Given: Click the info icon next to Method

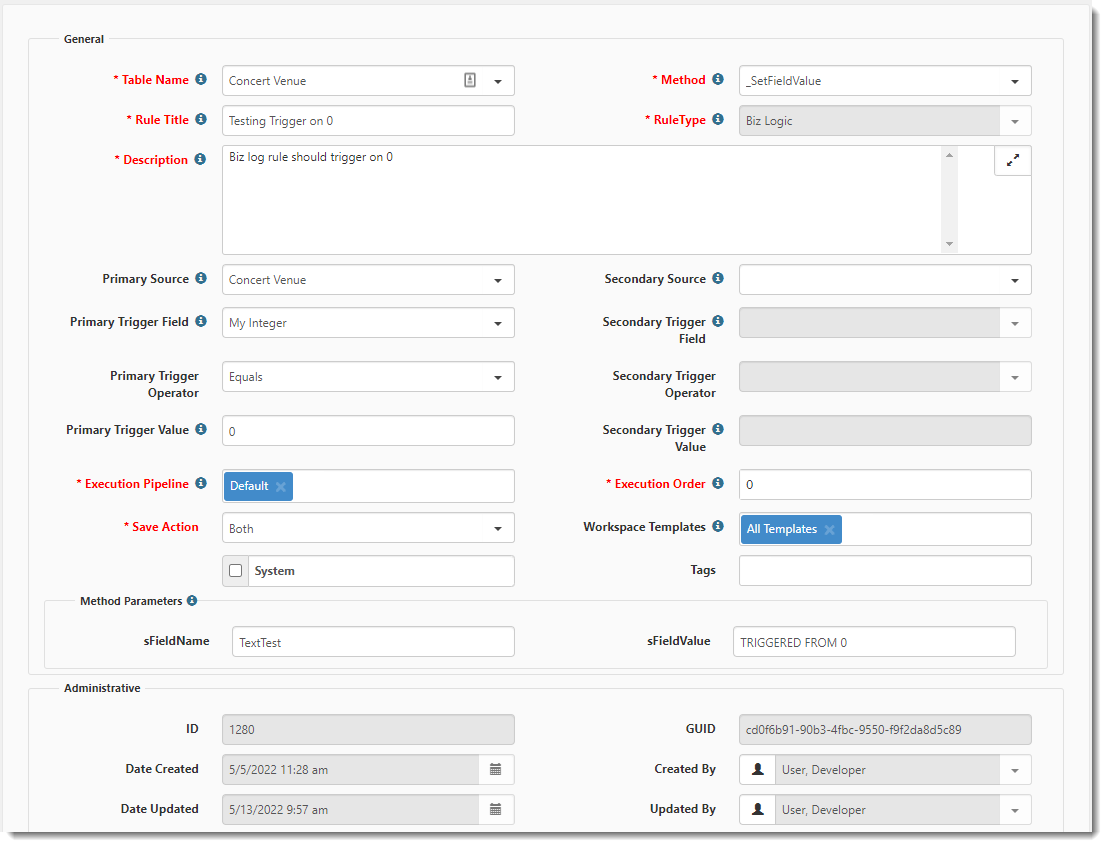Looking at the screenshot, I should click(718, 79).
